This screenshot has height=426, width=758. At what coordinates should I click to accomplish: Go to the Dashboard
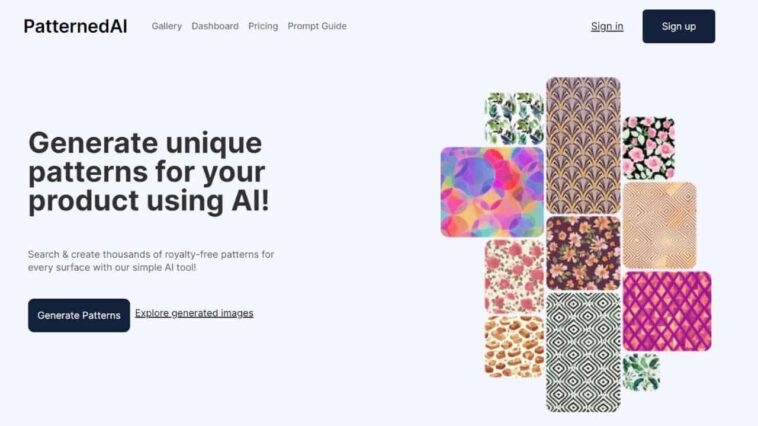tap(215, 26)
